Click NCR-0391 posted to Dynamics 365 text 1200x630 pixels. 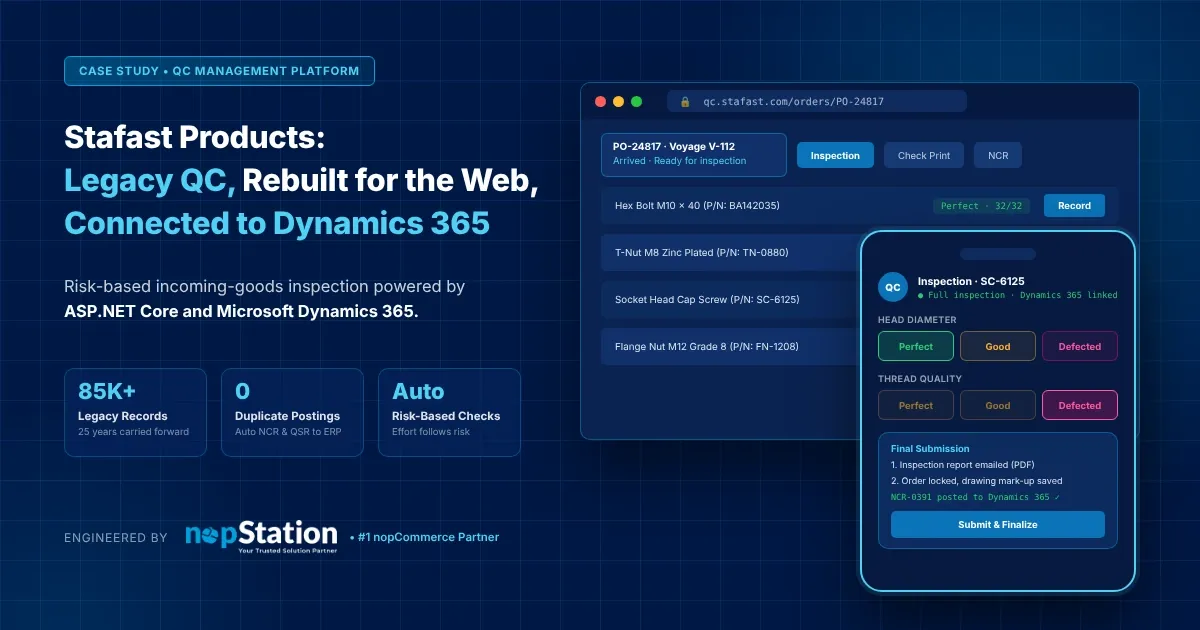(x=974, y=497)
